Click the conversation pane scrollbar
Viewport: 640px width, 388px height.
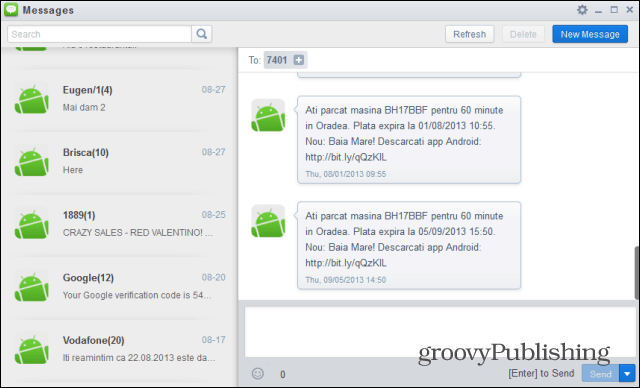coord(636,273)
